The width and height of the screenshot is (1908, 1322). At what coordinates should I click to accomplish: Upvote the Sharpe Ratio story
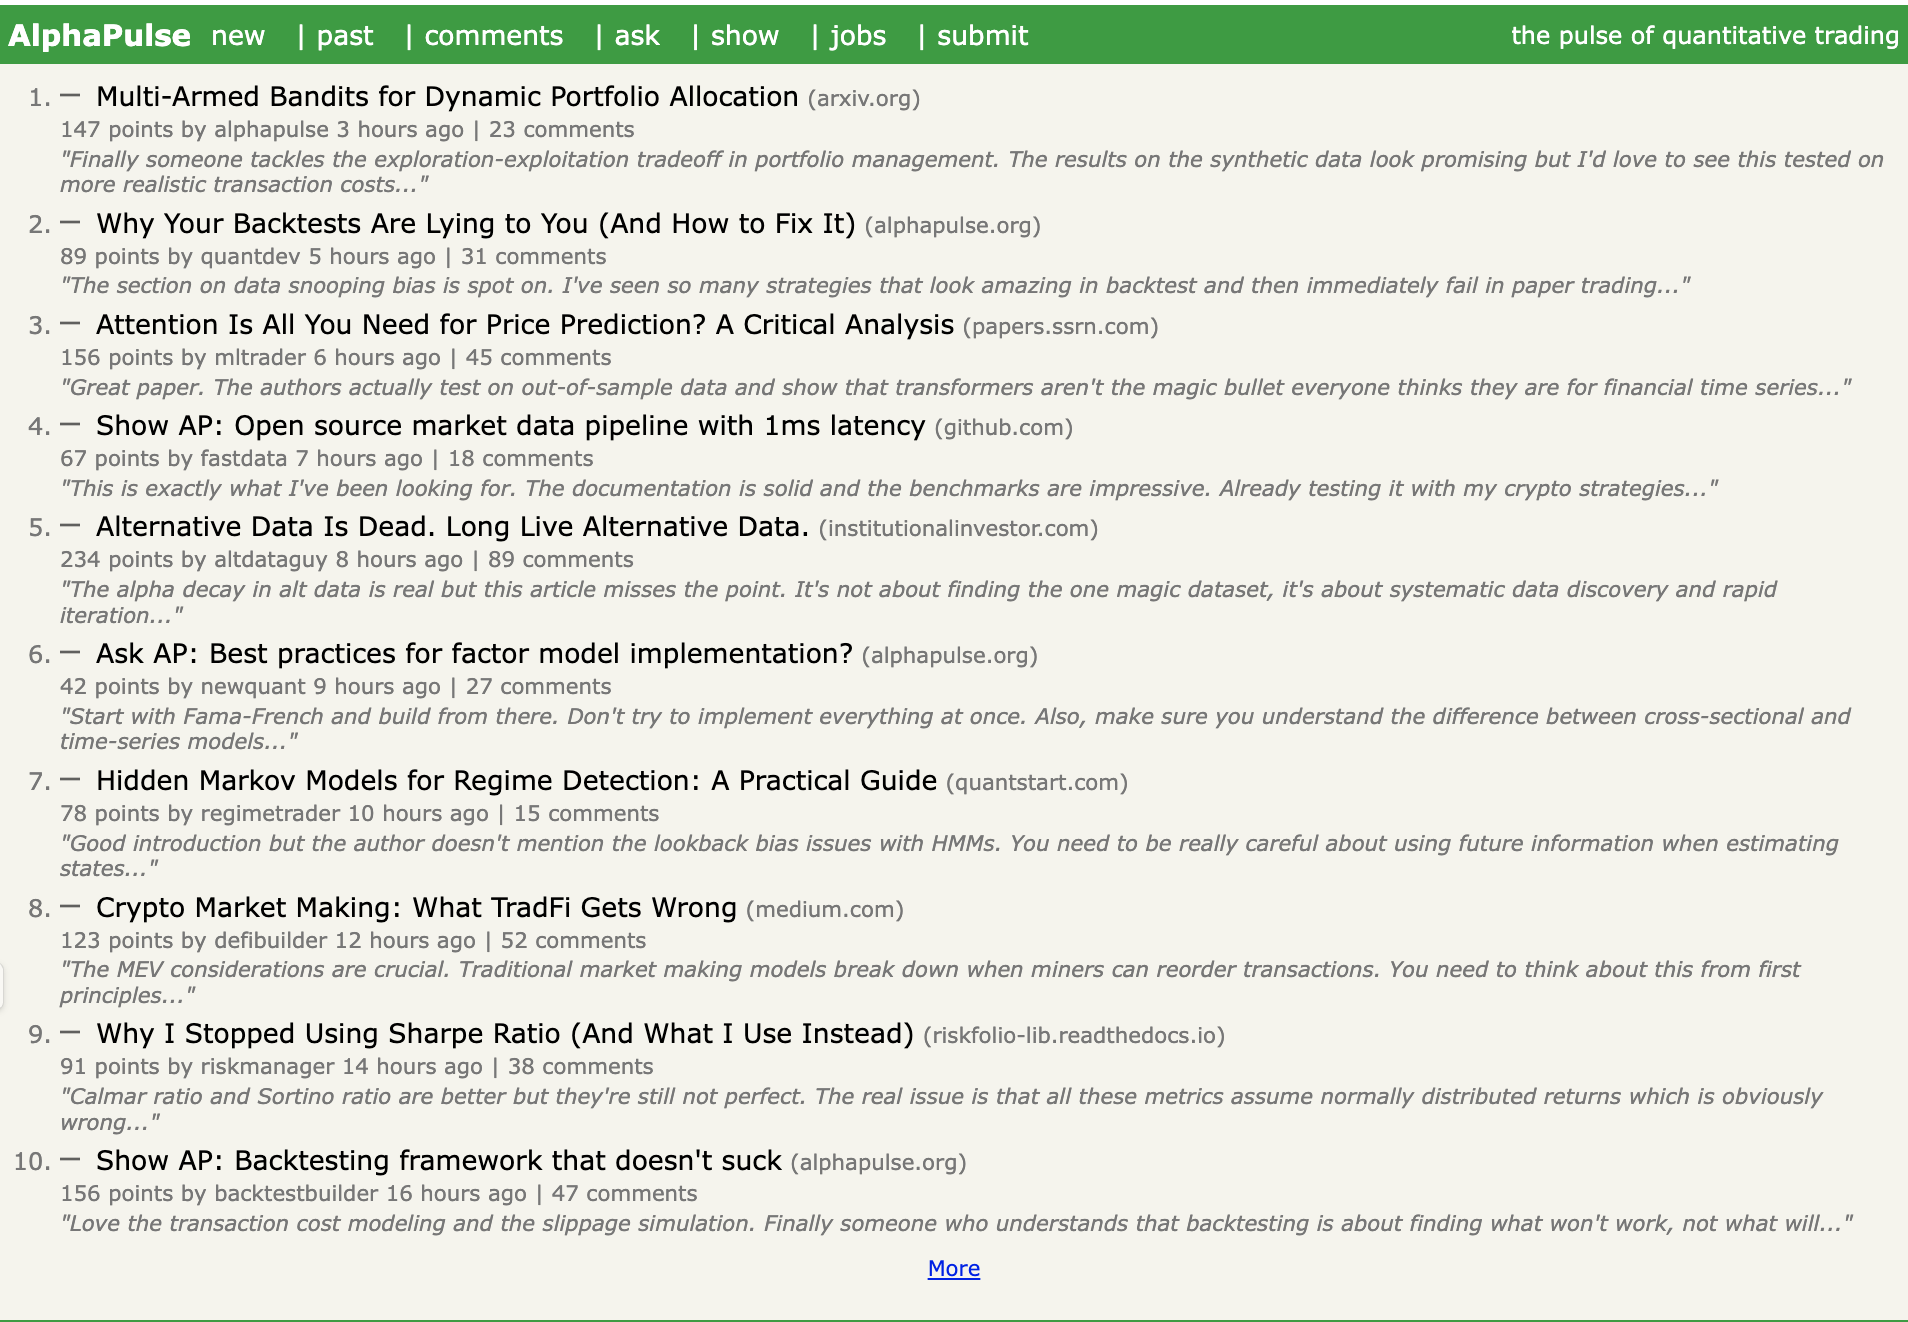[70, 1033]
